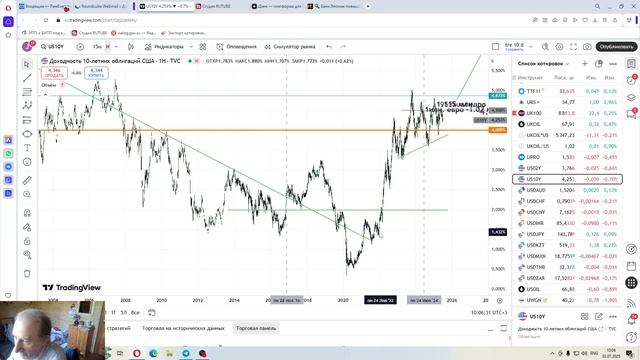Open the emoji icons tool
The width and height of the screenshot is (640, 360).
pos(27,162)
